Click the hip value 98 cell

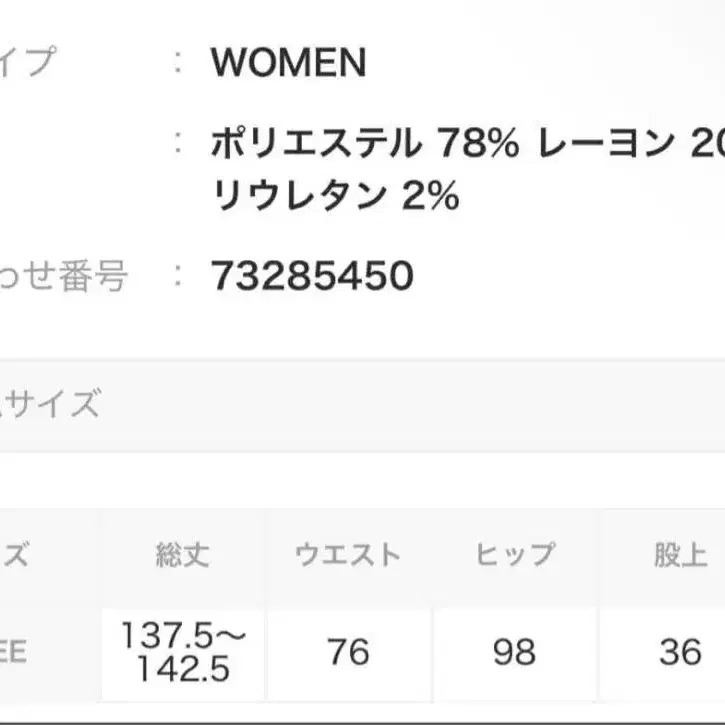pos(514,653)
